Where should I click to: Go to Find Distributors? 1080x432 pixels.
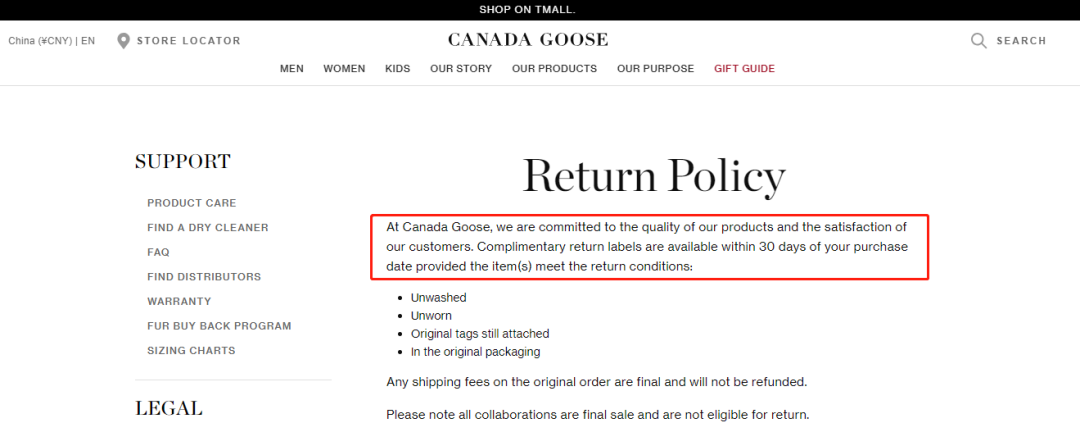[x=204, y=277]
